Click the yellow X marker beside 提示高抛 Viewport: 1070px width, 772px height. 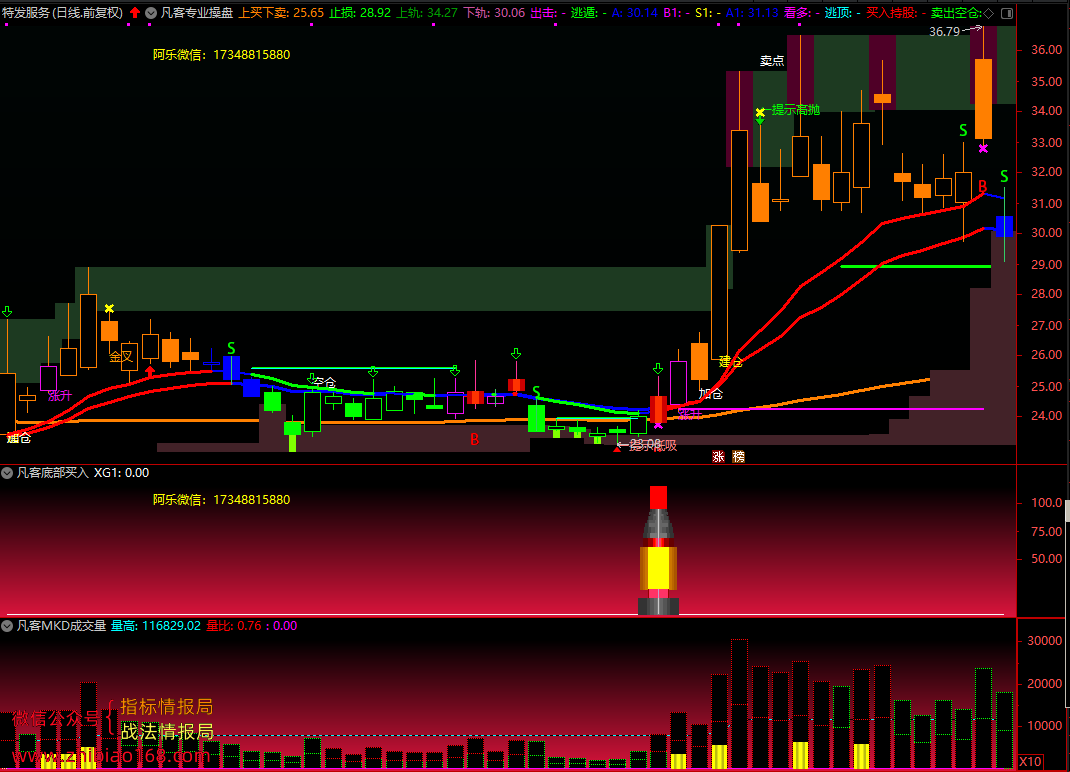pos(760,112)
